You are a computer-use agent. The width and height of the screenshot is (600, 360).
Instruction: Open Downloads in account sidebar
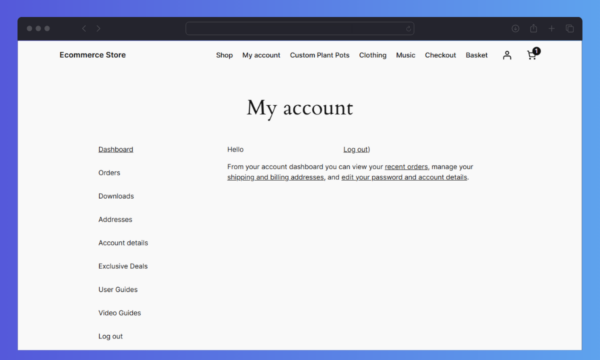[116, 196]
